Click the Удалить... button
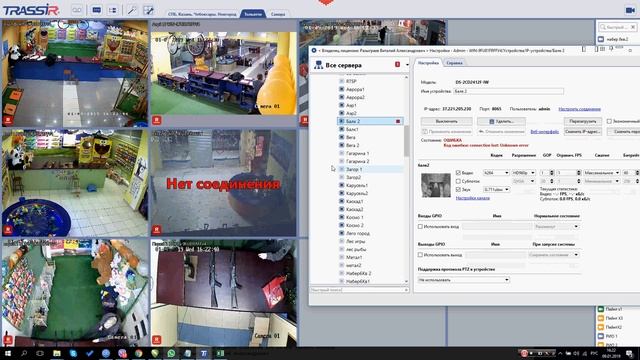Screen dimensions: 640x360 pos(501,121)
